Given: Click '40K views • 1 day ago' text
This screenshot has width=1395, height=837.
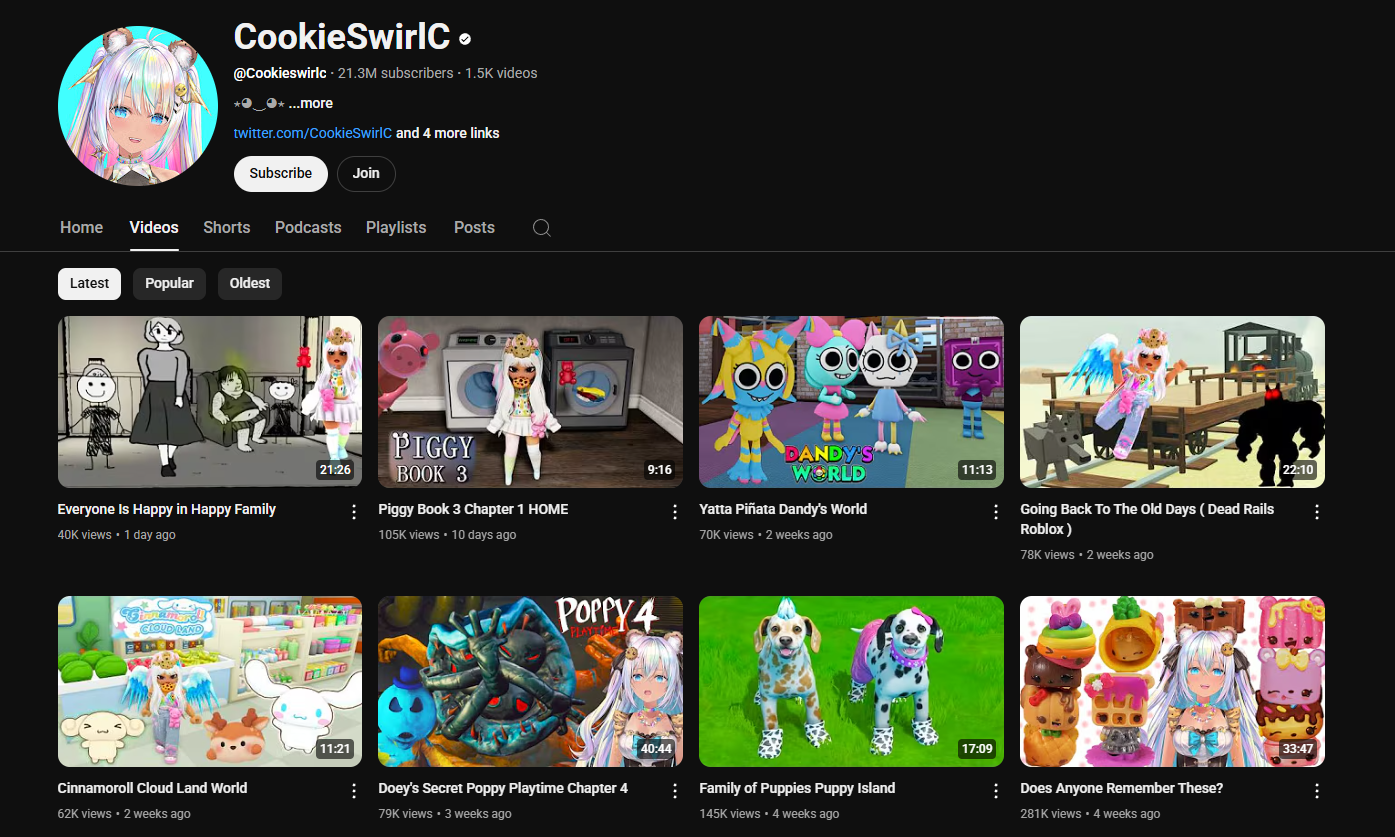Looking at the screenshot, I should tap(117, 535).
